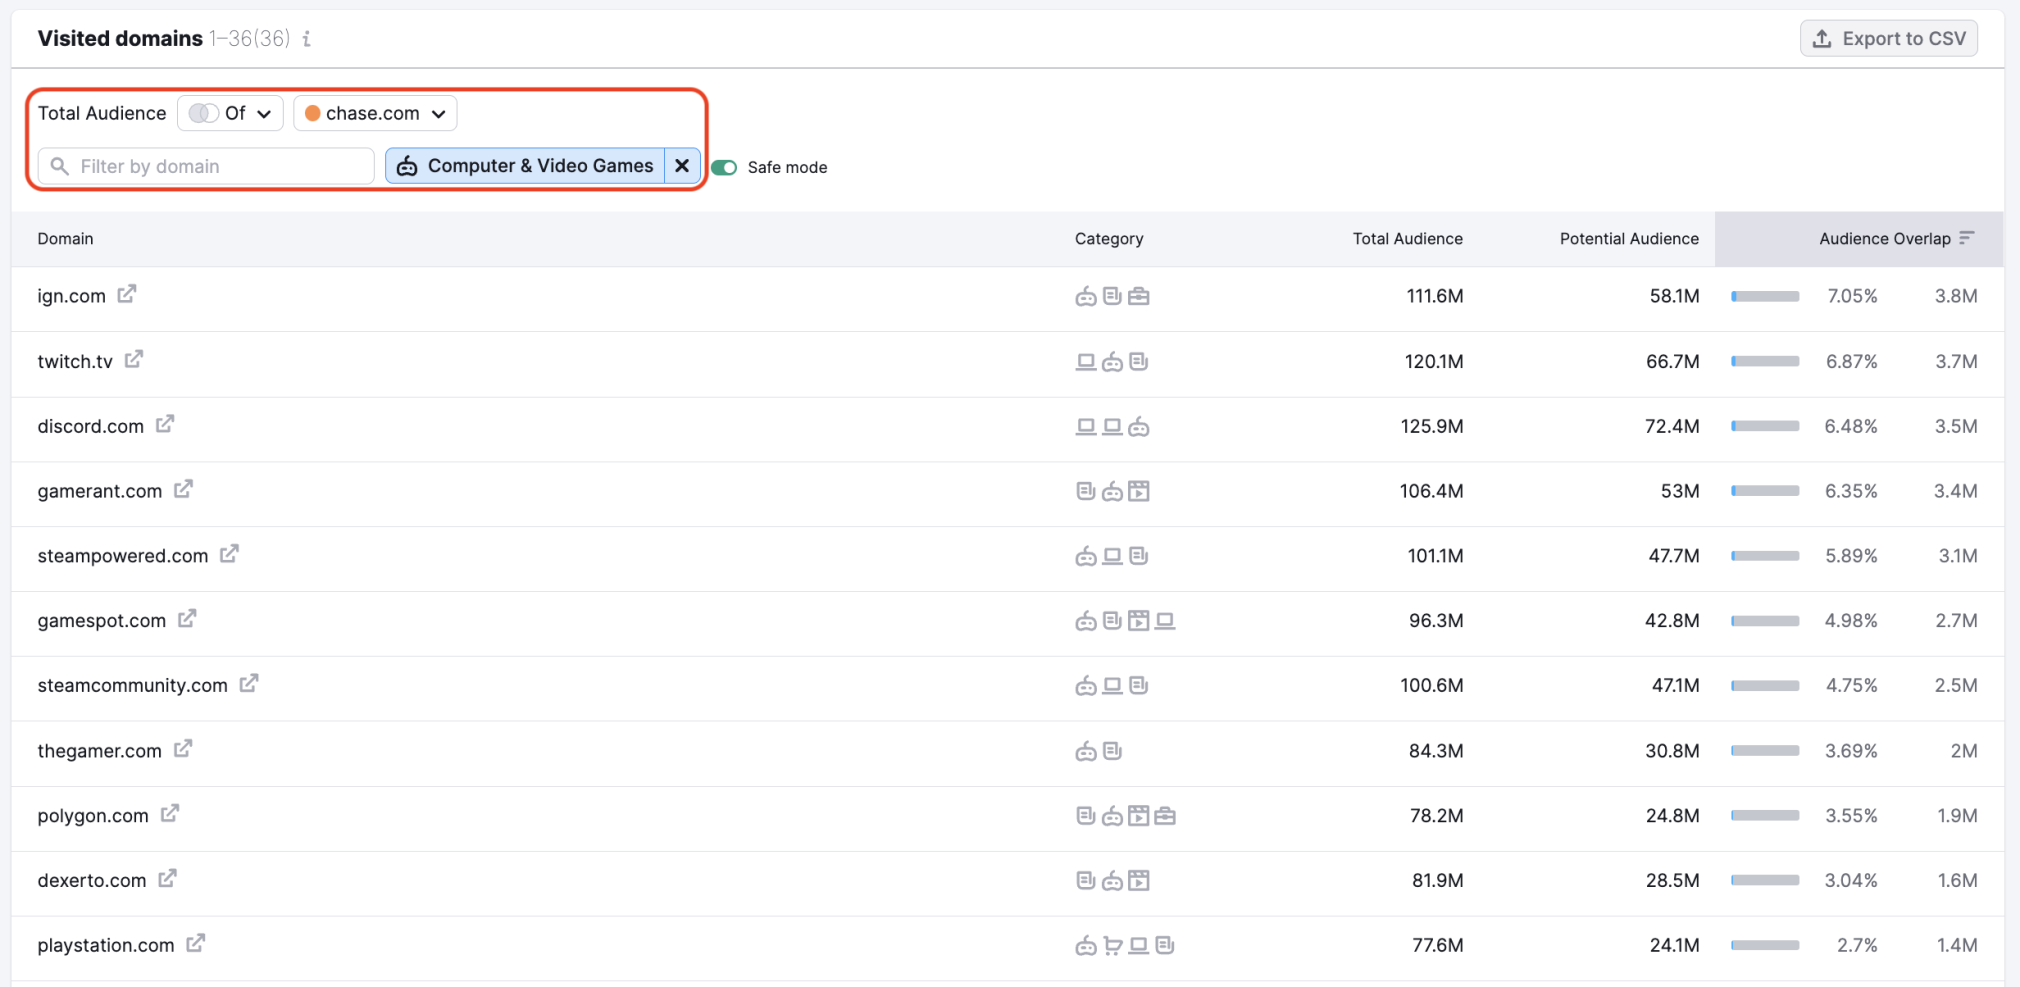Click the Computer & Video Games filter chip
The image size is (2020, 987).
[526, 166]
